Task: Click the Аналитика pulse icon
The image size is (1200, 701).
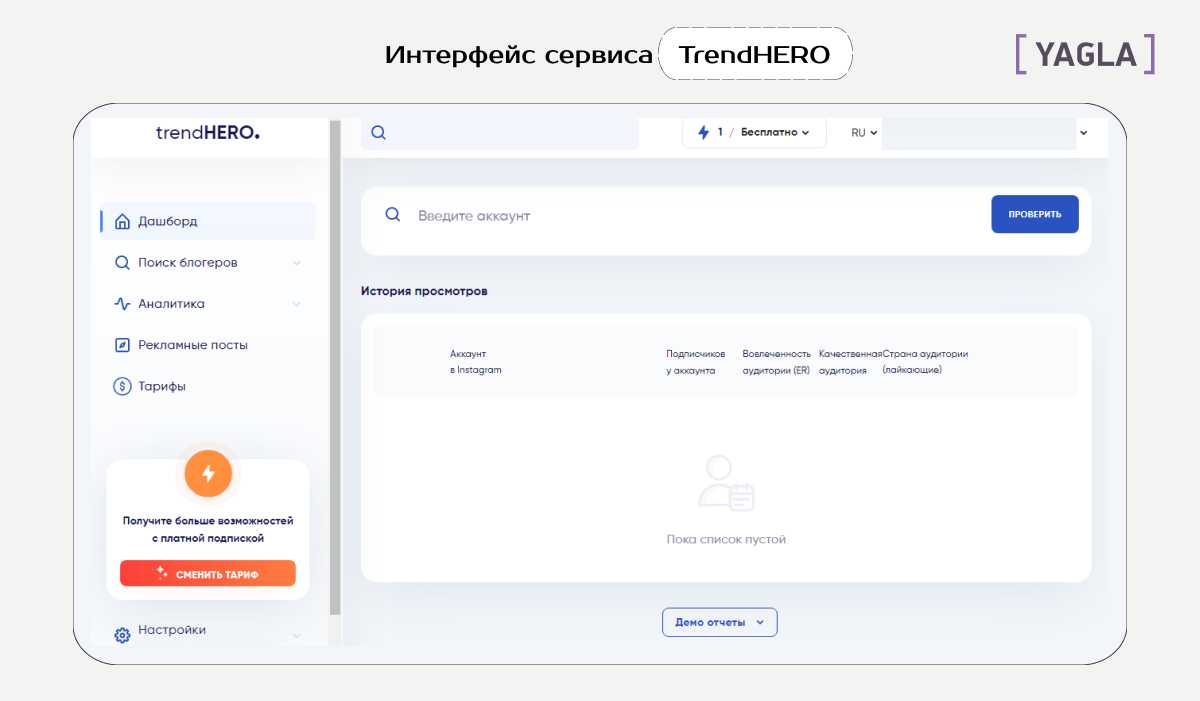Action: pyautogui.click(x=122, y=304)
